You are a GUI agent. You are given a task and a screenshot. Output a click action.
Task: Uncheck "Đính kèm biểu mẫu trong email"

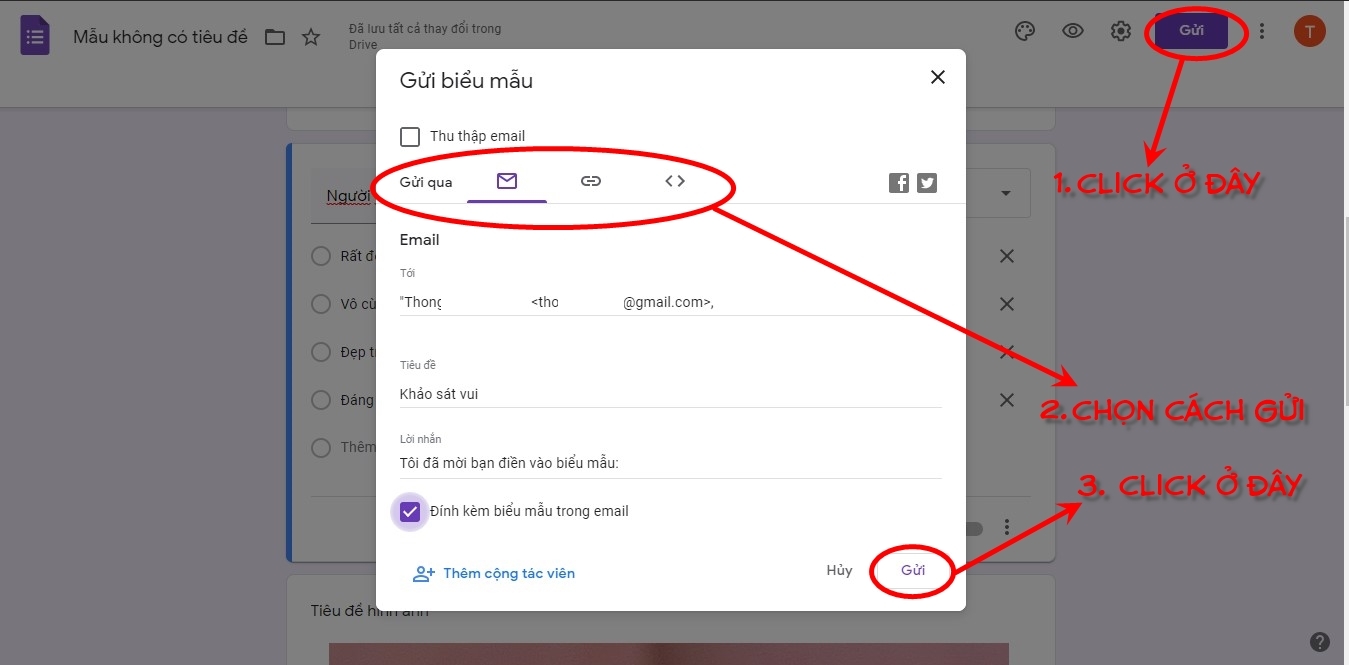(x=409, y=511)
